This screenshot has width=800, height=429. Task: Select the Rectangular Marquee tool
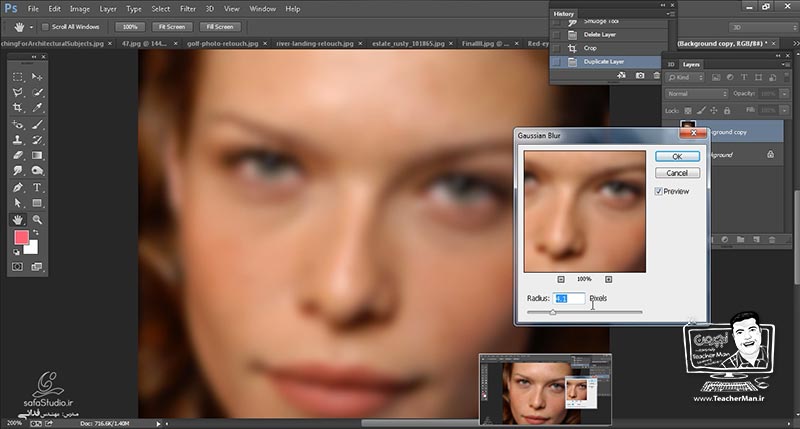pyautogui.click(x=18, y=77)
